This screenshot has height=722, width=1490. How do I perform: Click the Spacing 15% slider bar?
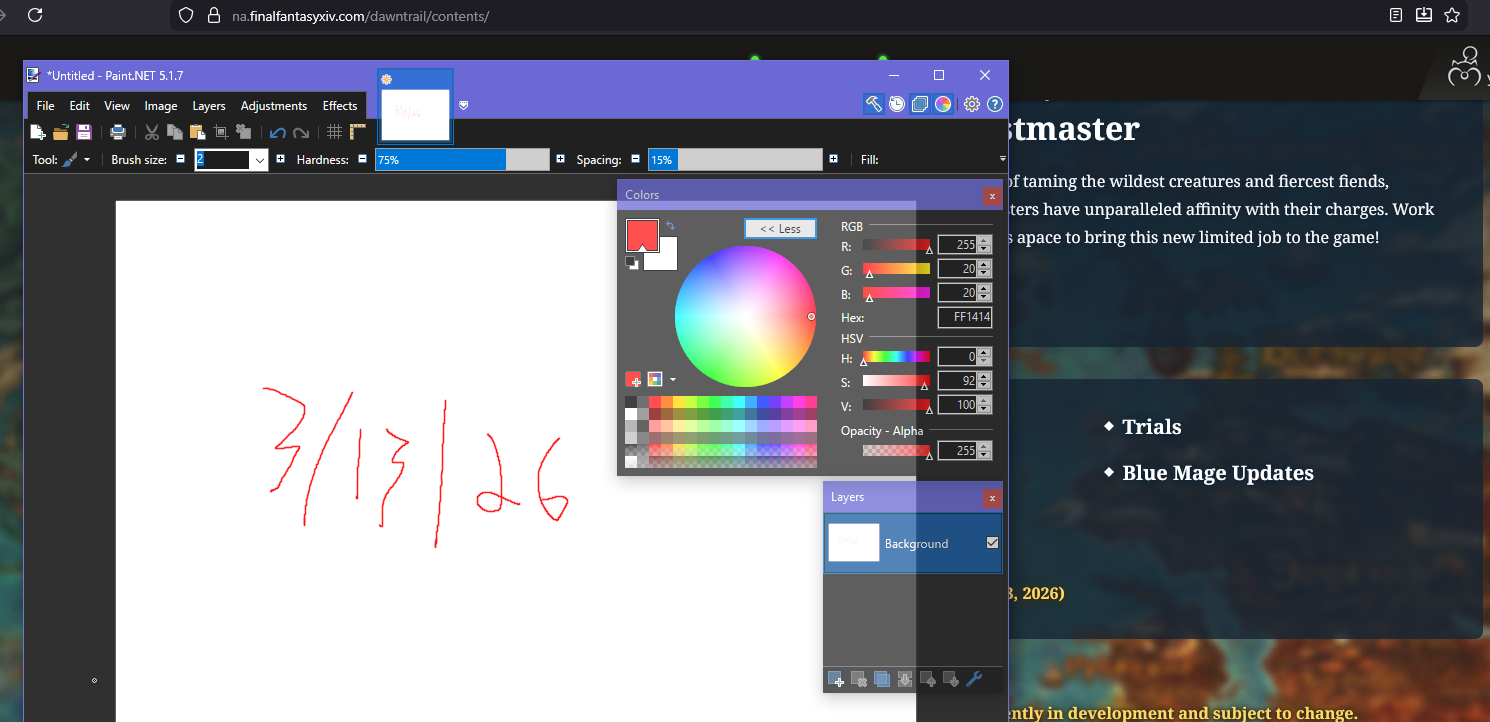coord(735,160)
